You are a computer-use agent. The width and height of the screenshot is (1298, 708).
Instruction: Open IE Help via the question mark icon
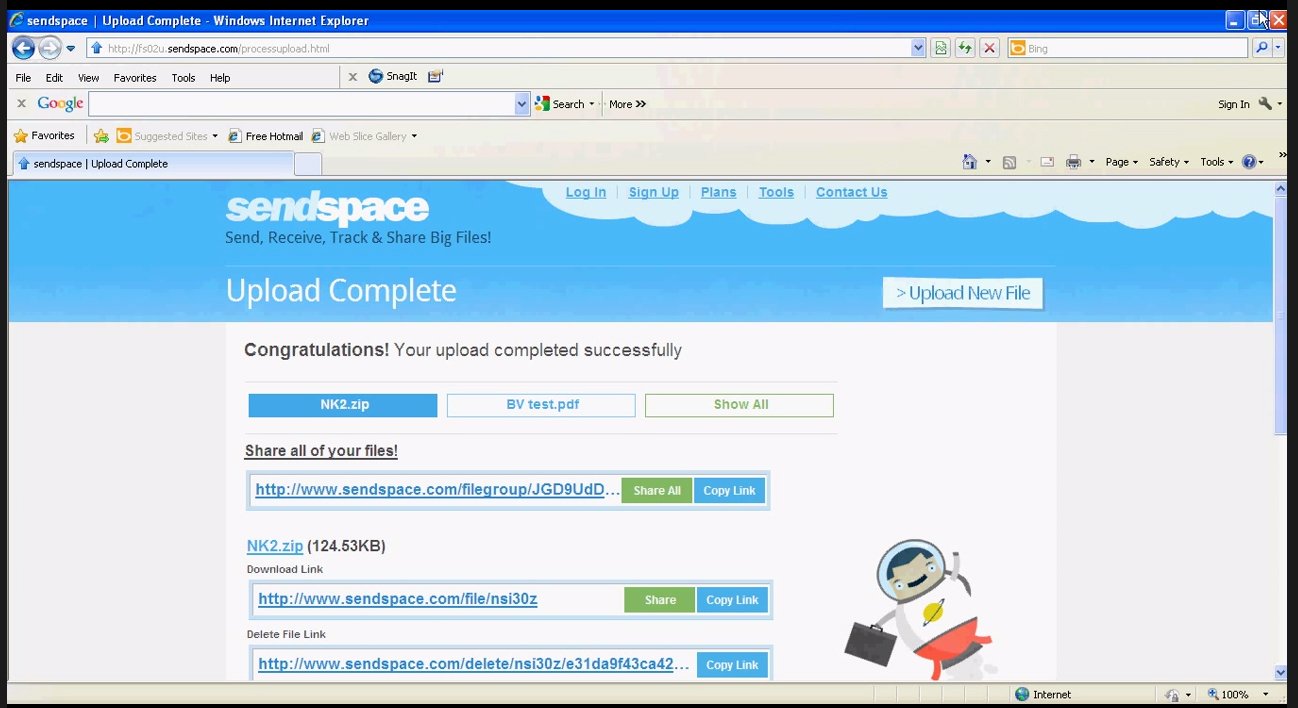point(1251,161)
